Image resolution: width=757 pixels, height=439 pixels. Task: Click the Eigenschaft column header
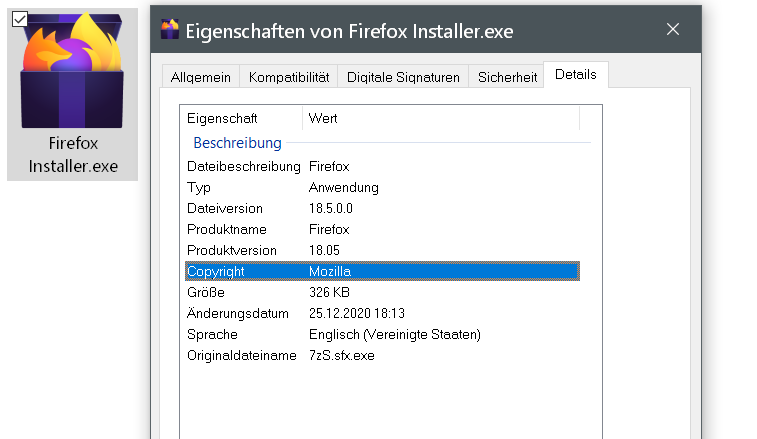coord(243,118)
